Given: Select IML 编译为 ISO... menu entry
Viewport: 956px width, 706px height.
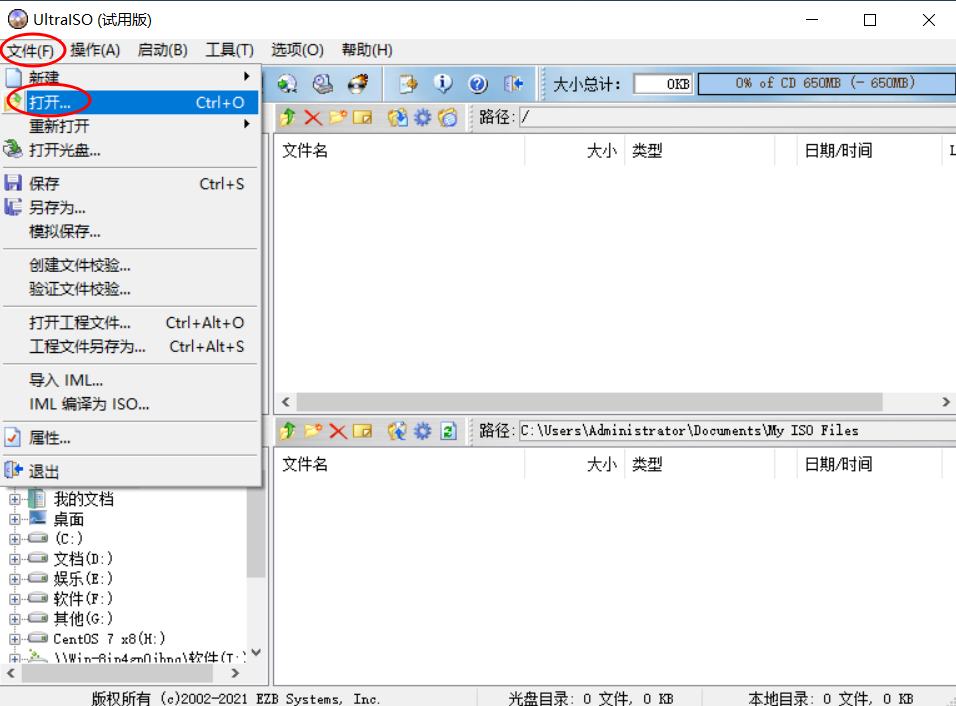Looking at the screenshot, I should (x=131, y=404).
